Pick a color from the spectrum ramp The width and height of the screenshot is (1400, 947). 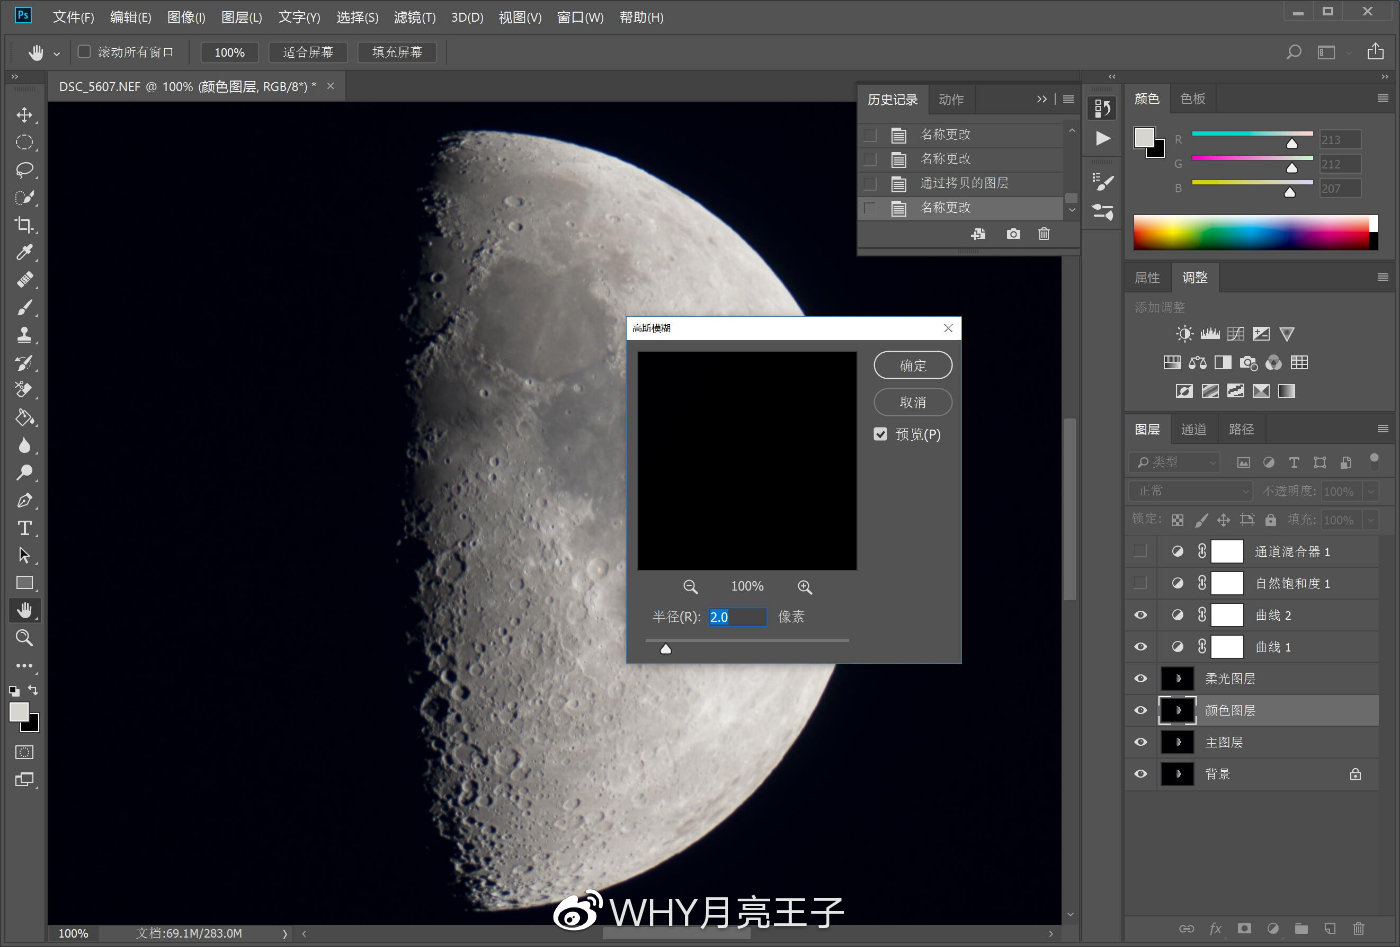click(x=1250, y=232)
